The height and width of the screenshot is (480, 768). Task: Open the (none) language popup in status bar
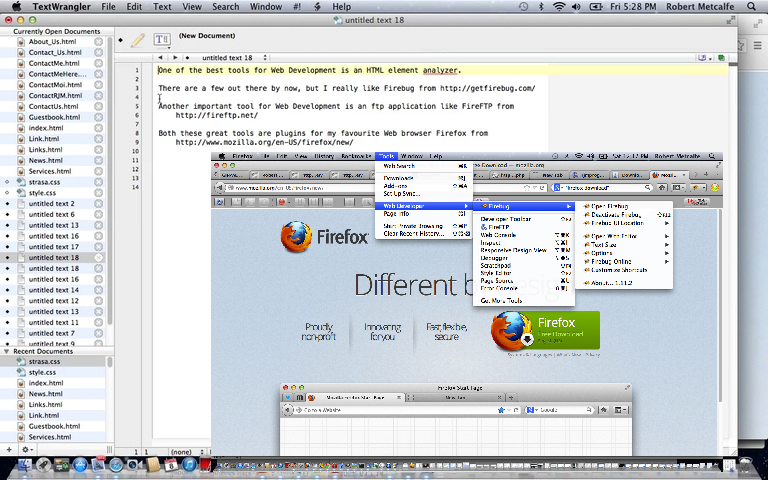tap(188, 452)
